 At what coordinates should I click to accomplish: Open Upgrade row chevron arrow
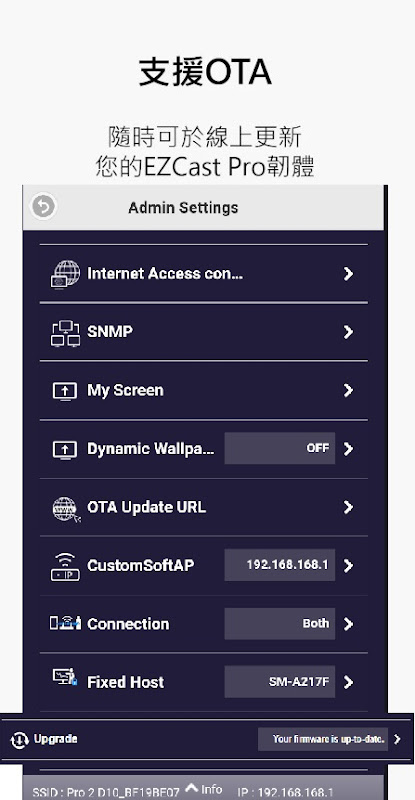pyautogui.click(x=398, y=739)
